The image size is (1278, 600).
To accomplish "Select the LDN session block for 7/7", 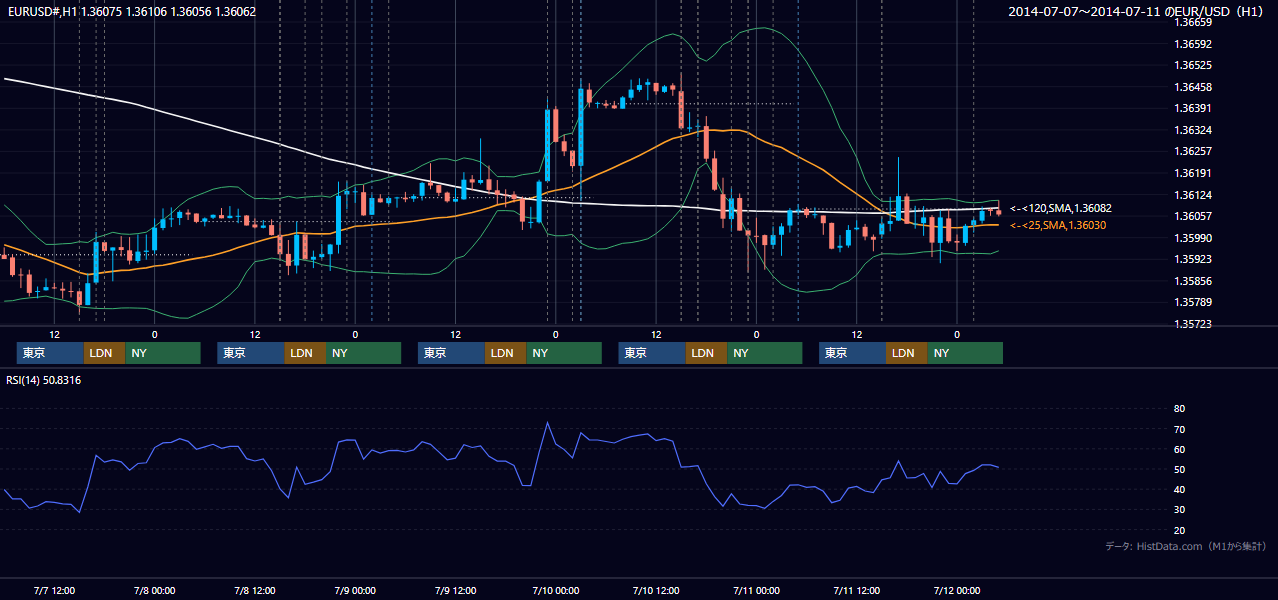I will [x=104, y=353].
